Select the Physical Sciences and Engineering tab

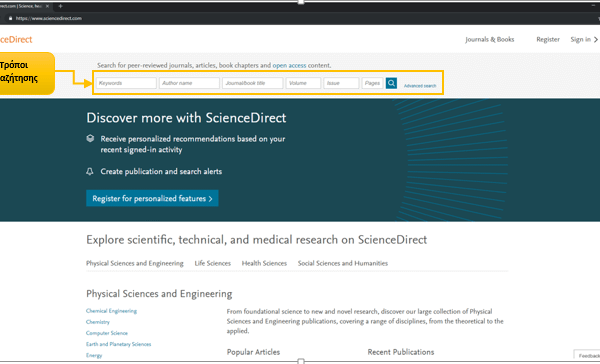(135, 263)
